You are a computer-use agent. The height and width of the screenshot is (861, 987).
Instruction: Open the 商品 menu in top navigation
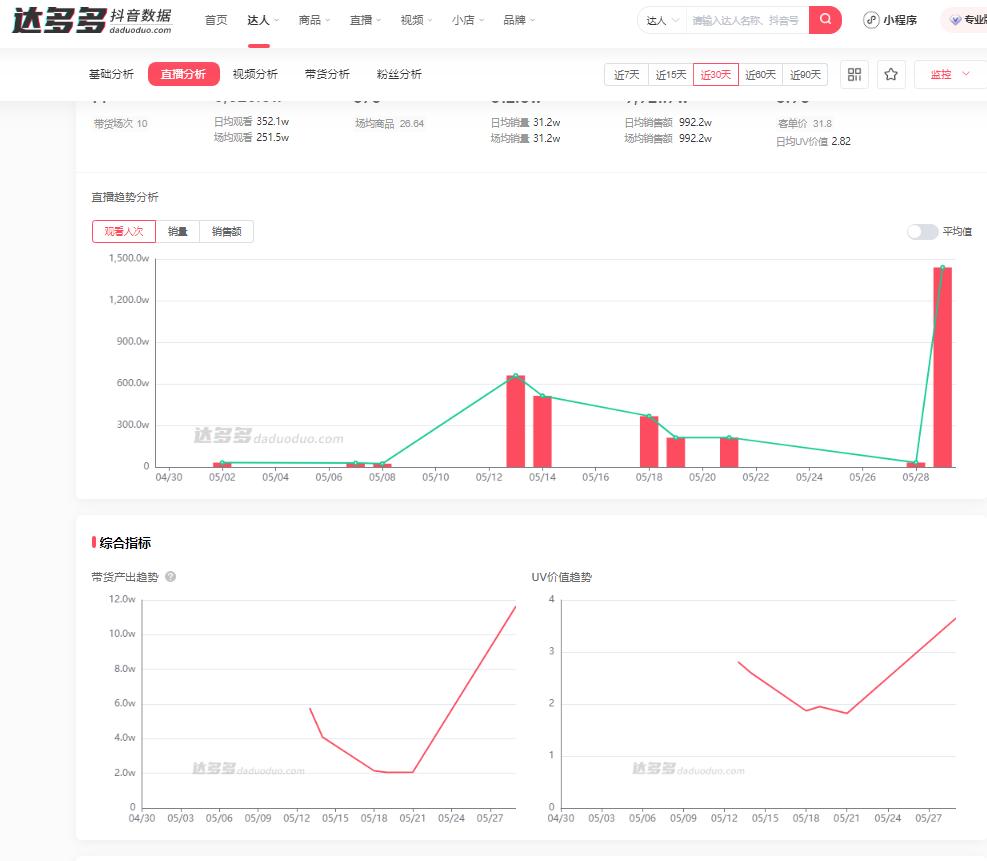click(x=310, y=19)
